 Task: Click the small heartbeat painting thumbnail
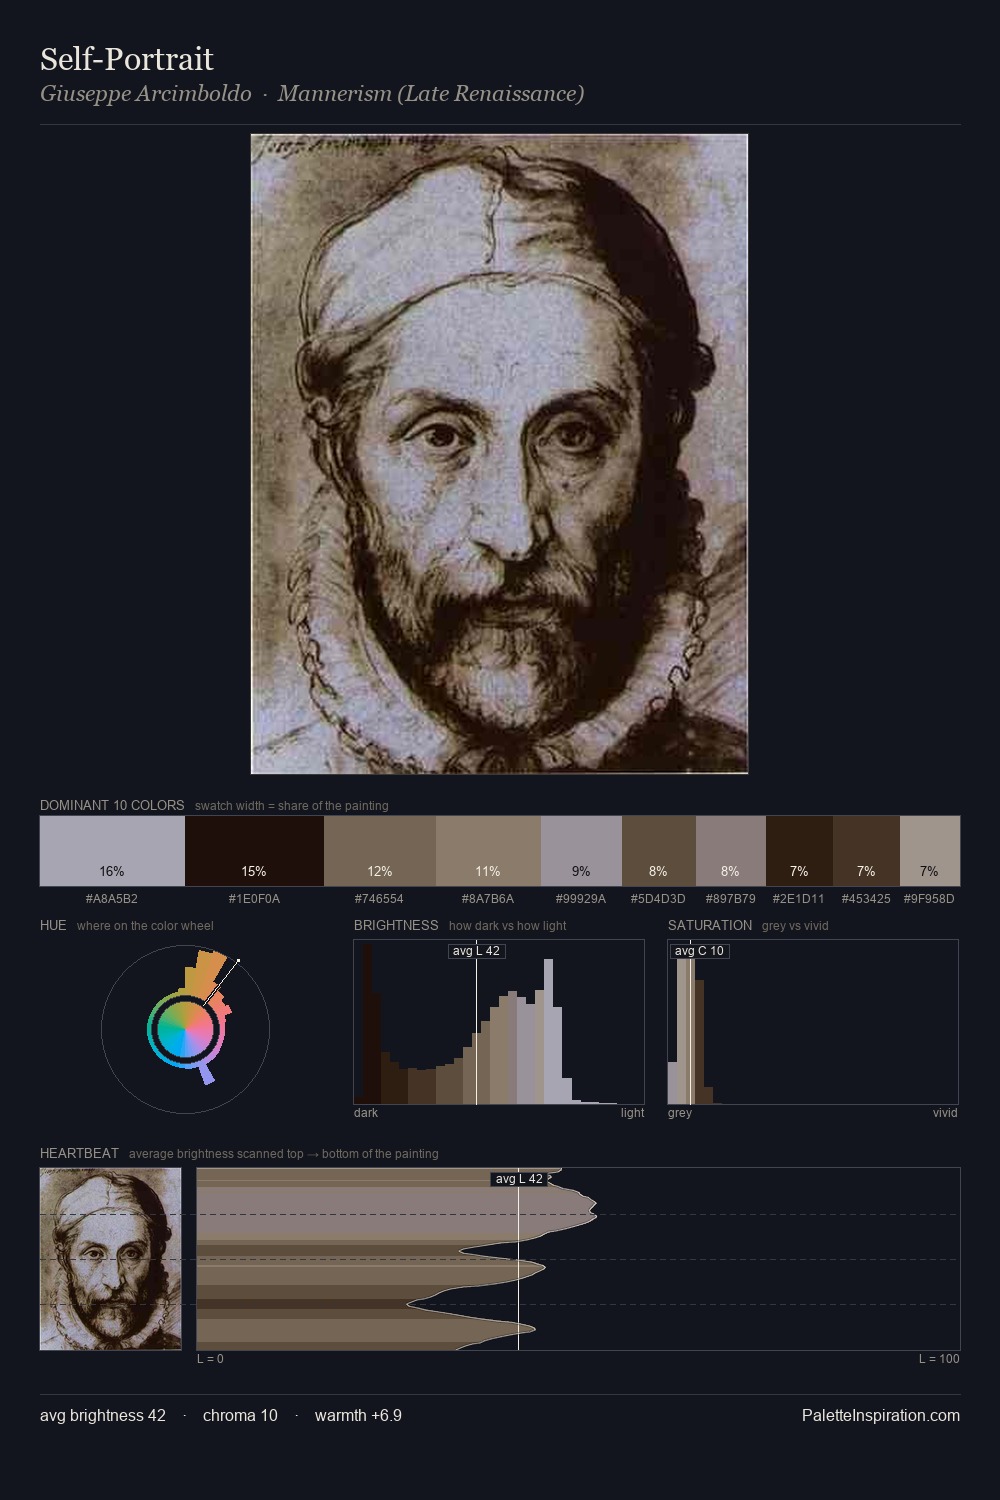click(x=111, y=1259)
